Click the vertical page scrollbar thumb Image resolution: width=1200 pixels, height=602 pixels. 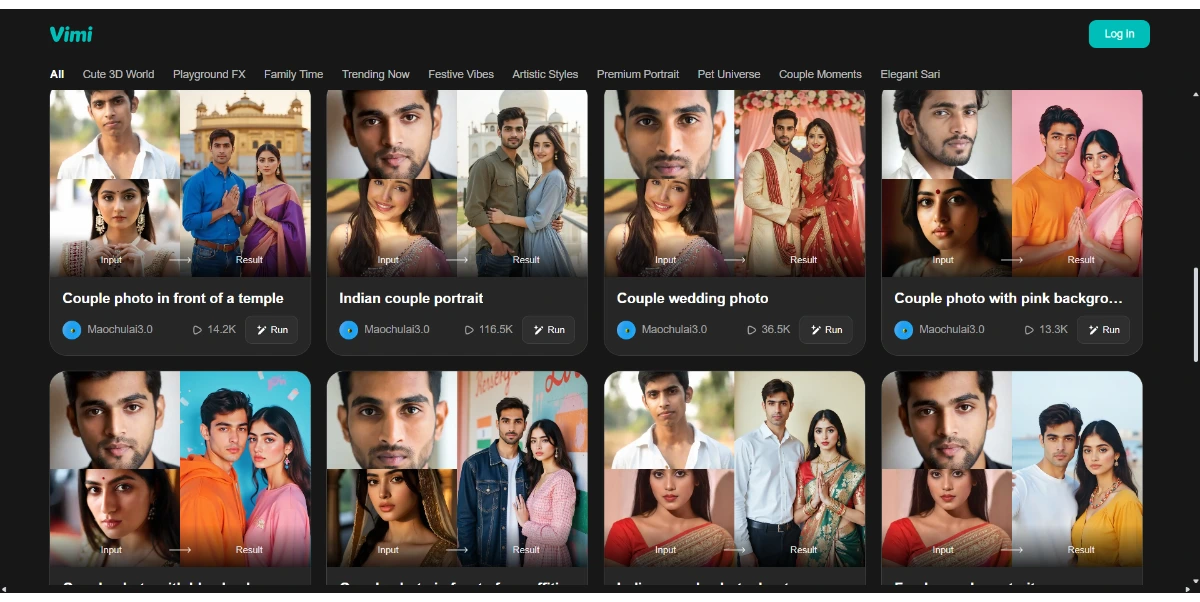click(1196, 315)
